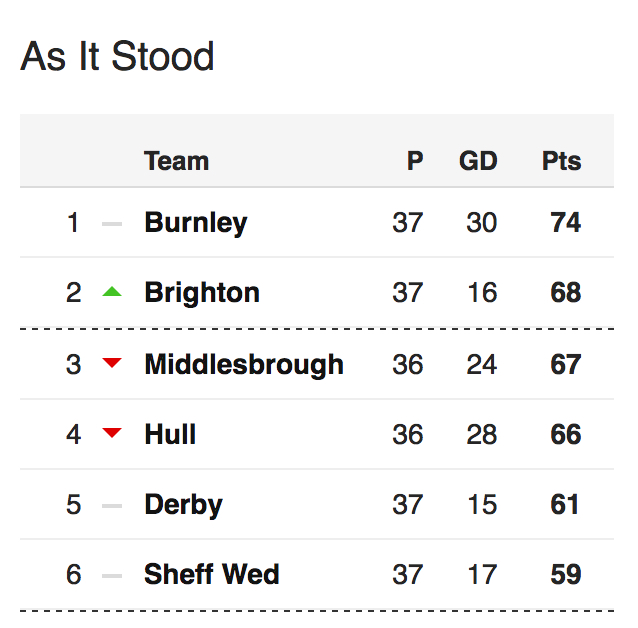Click the grey no-change dash beside Burnley

point(112,224)
